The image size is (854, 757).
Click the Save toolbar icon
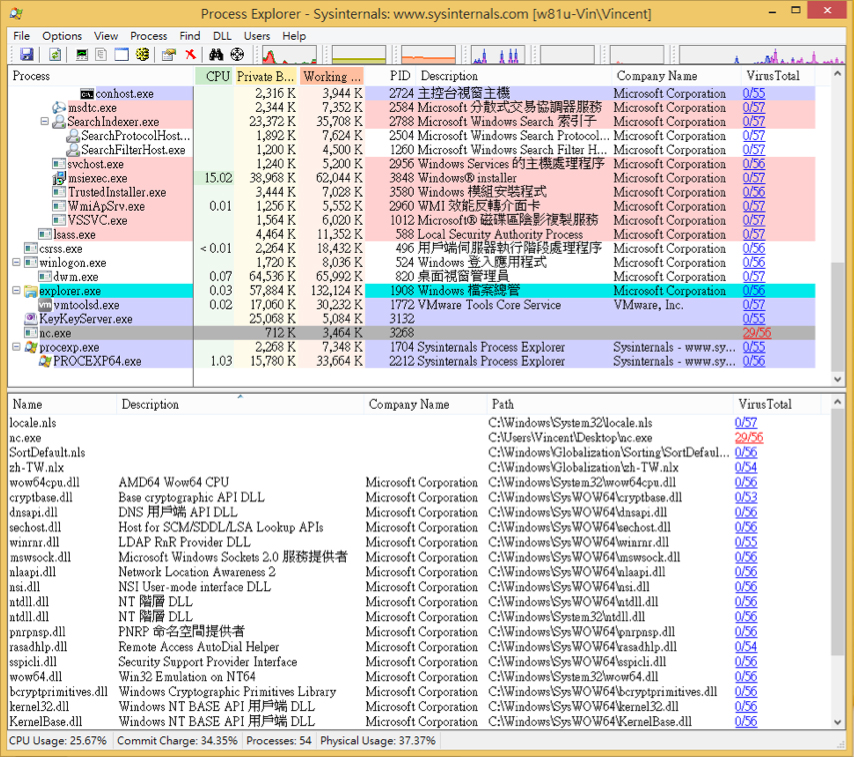click(x=26, y=54)
